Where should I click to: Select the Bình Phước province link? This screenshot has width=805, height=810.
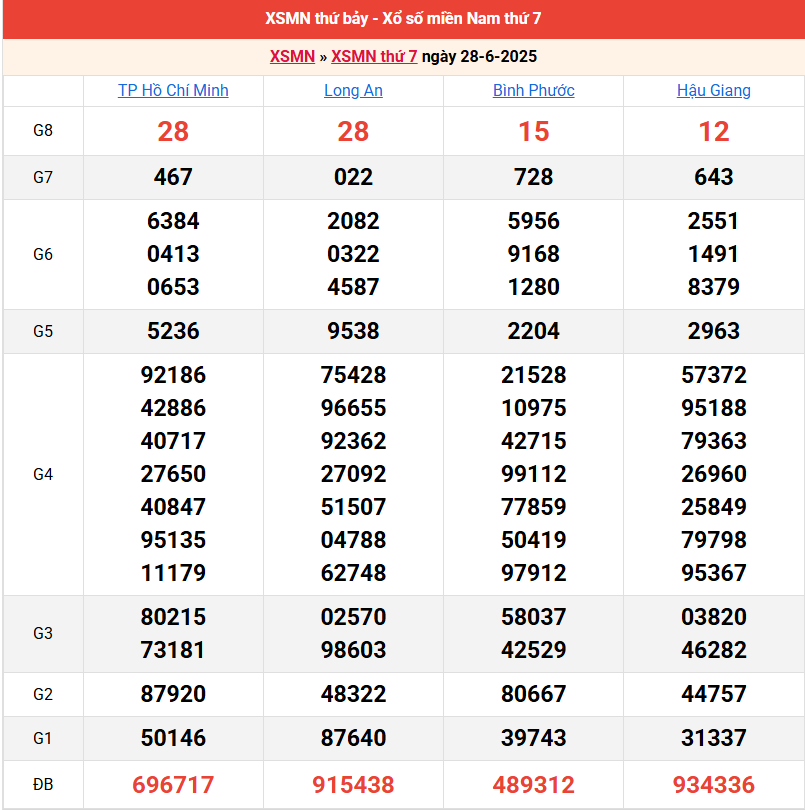533,90
